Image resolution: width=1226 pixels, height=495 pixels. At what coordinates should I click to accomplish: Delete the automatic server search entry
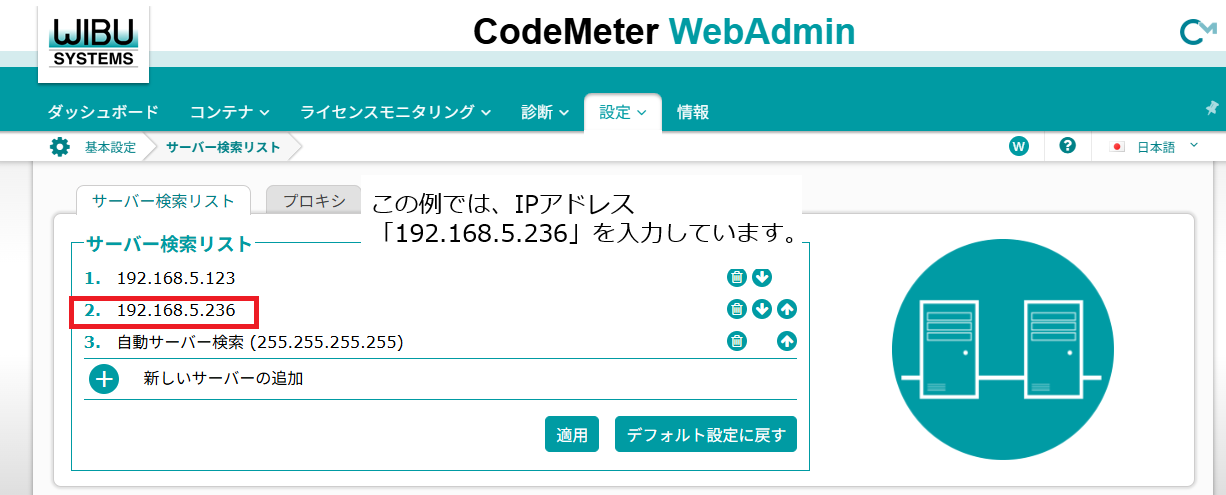tap(736, 342)
